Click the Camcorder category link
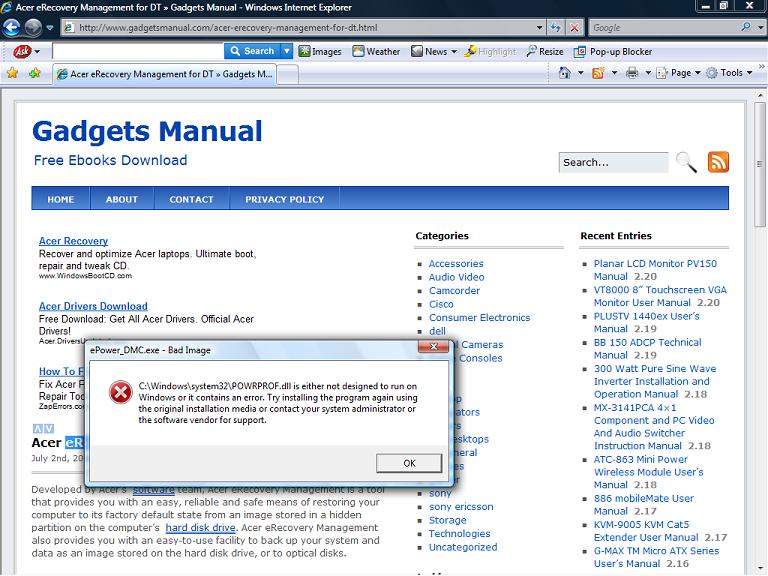 coord(455,290)
